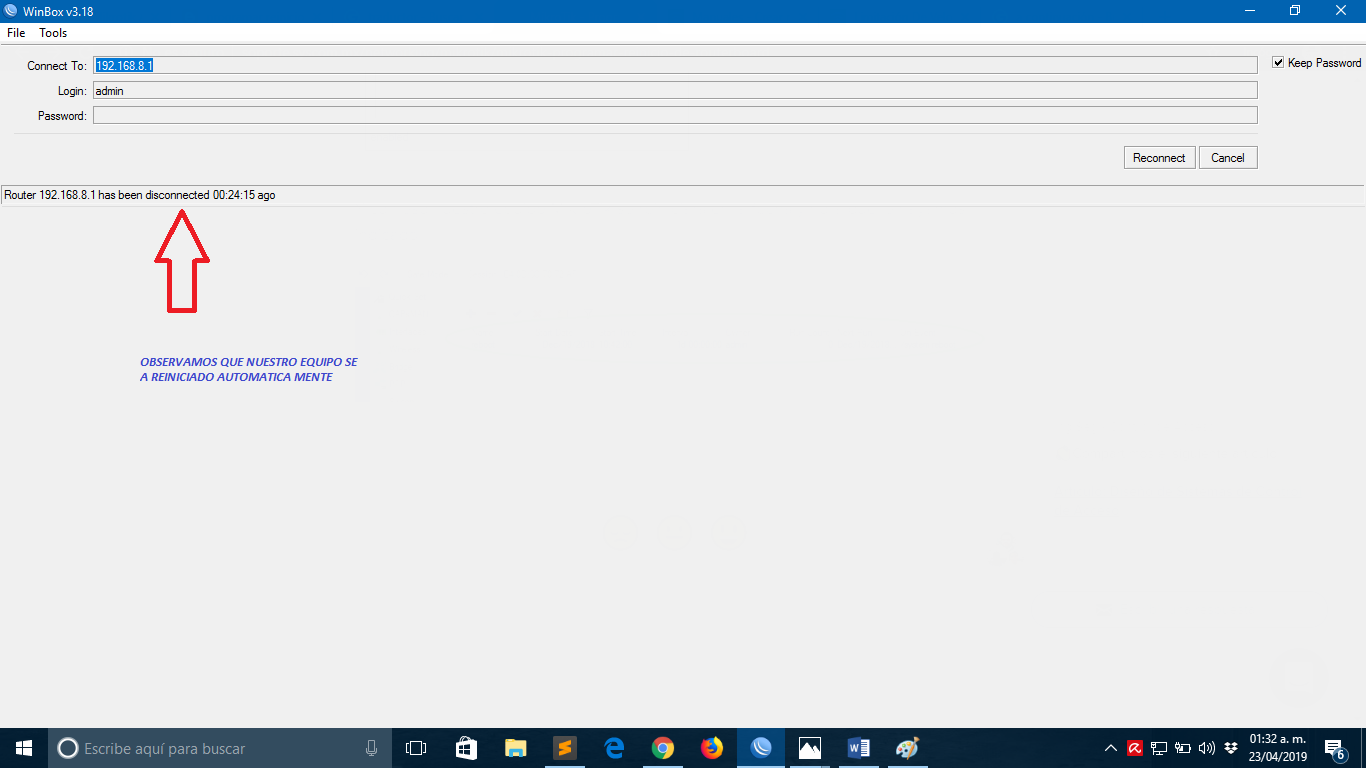Image resolution: width=1366 pixels, height=768 pixels.
Task: Expand hidden system tray icons
Action: tap(1111, 748)
